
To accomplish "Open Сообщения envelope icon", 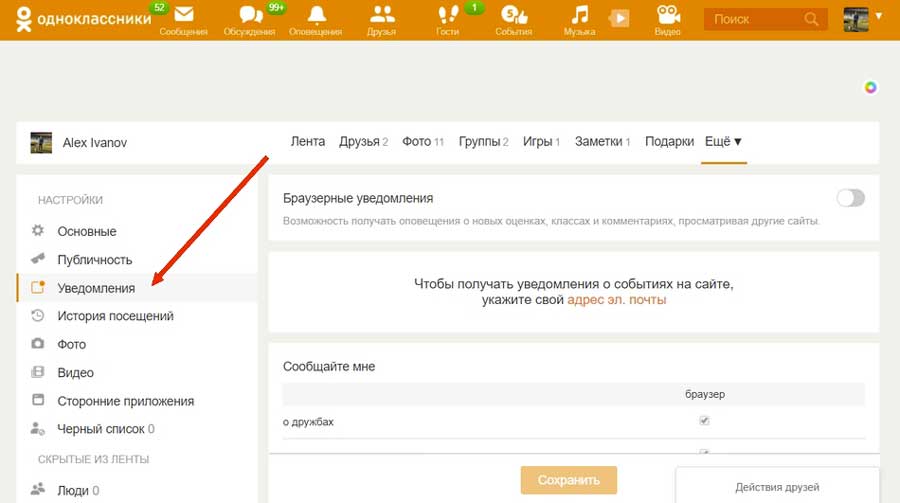I will point(184,14).
